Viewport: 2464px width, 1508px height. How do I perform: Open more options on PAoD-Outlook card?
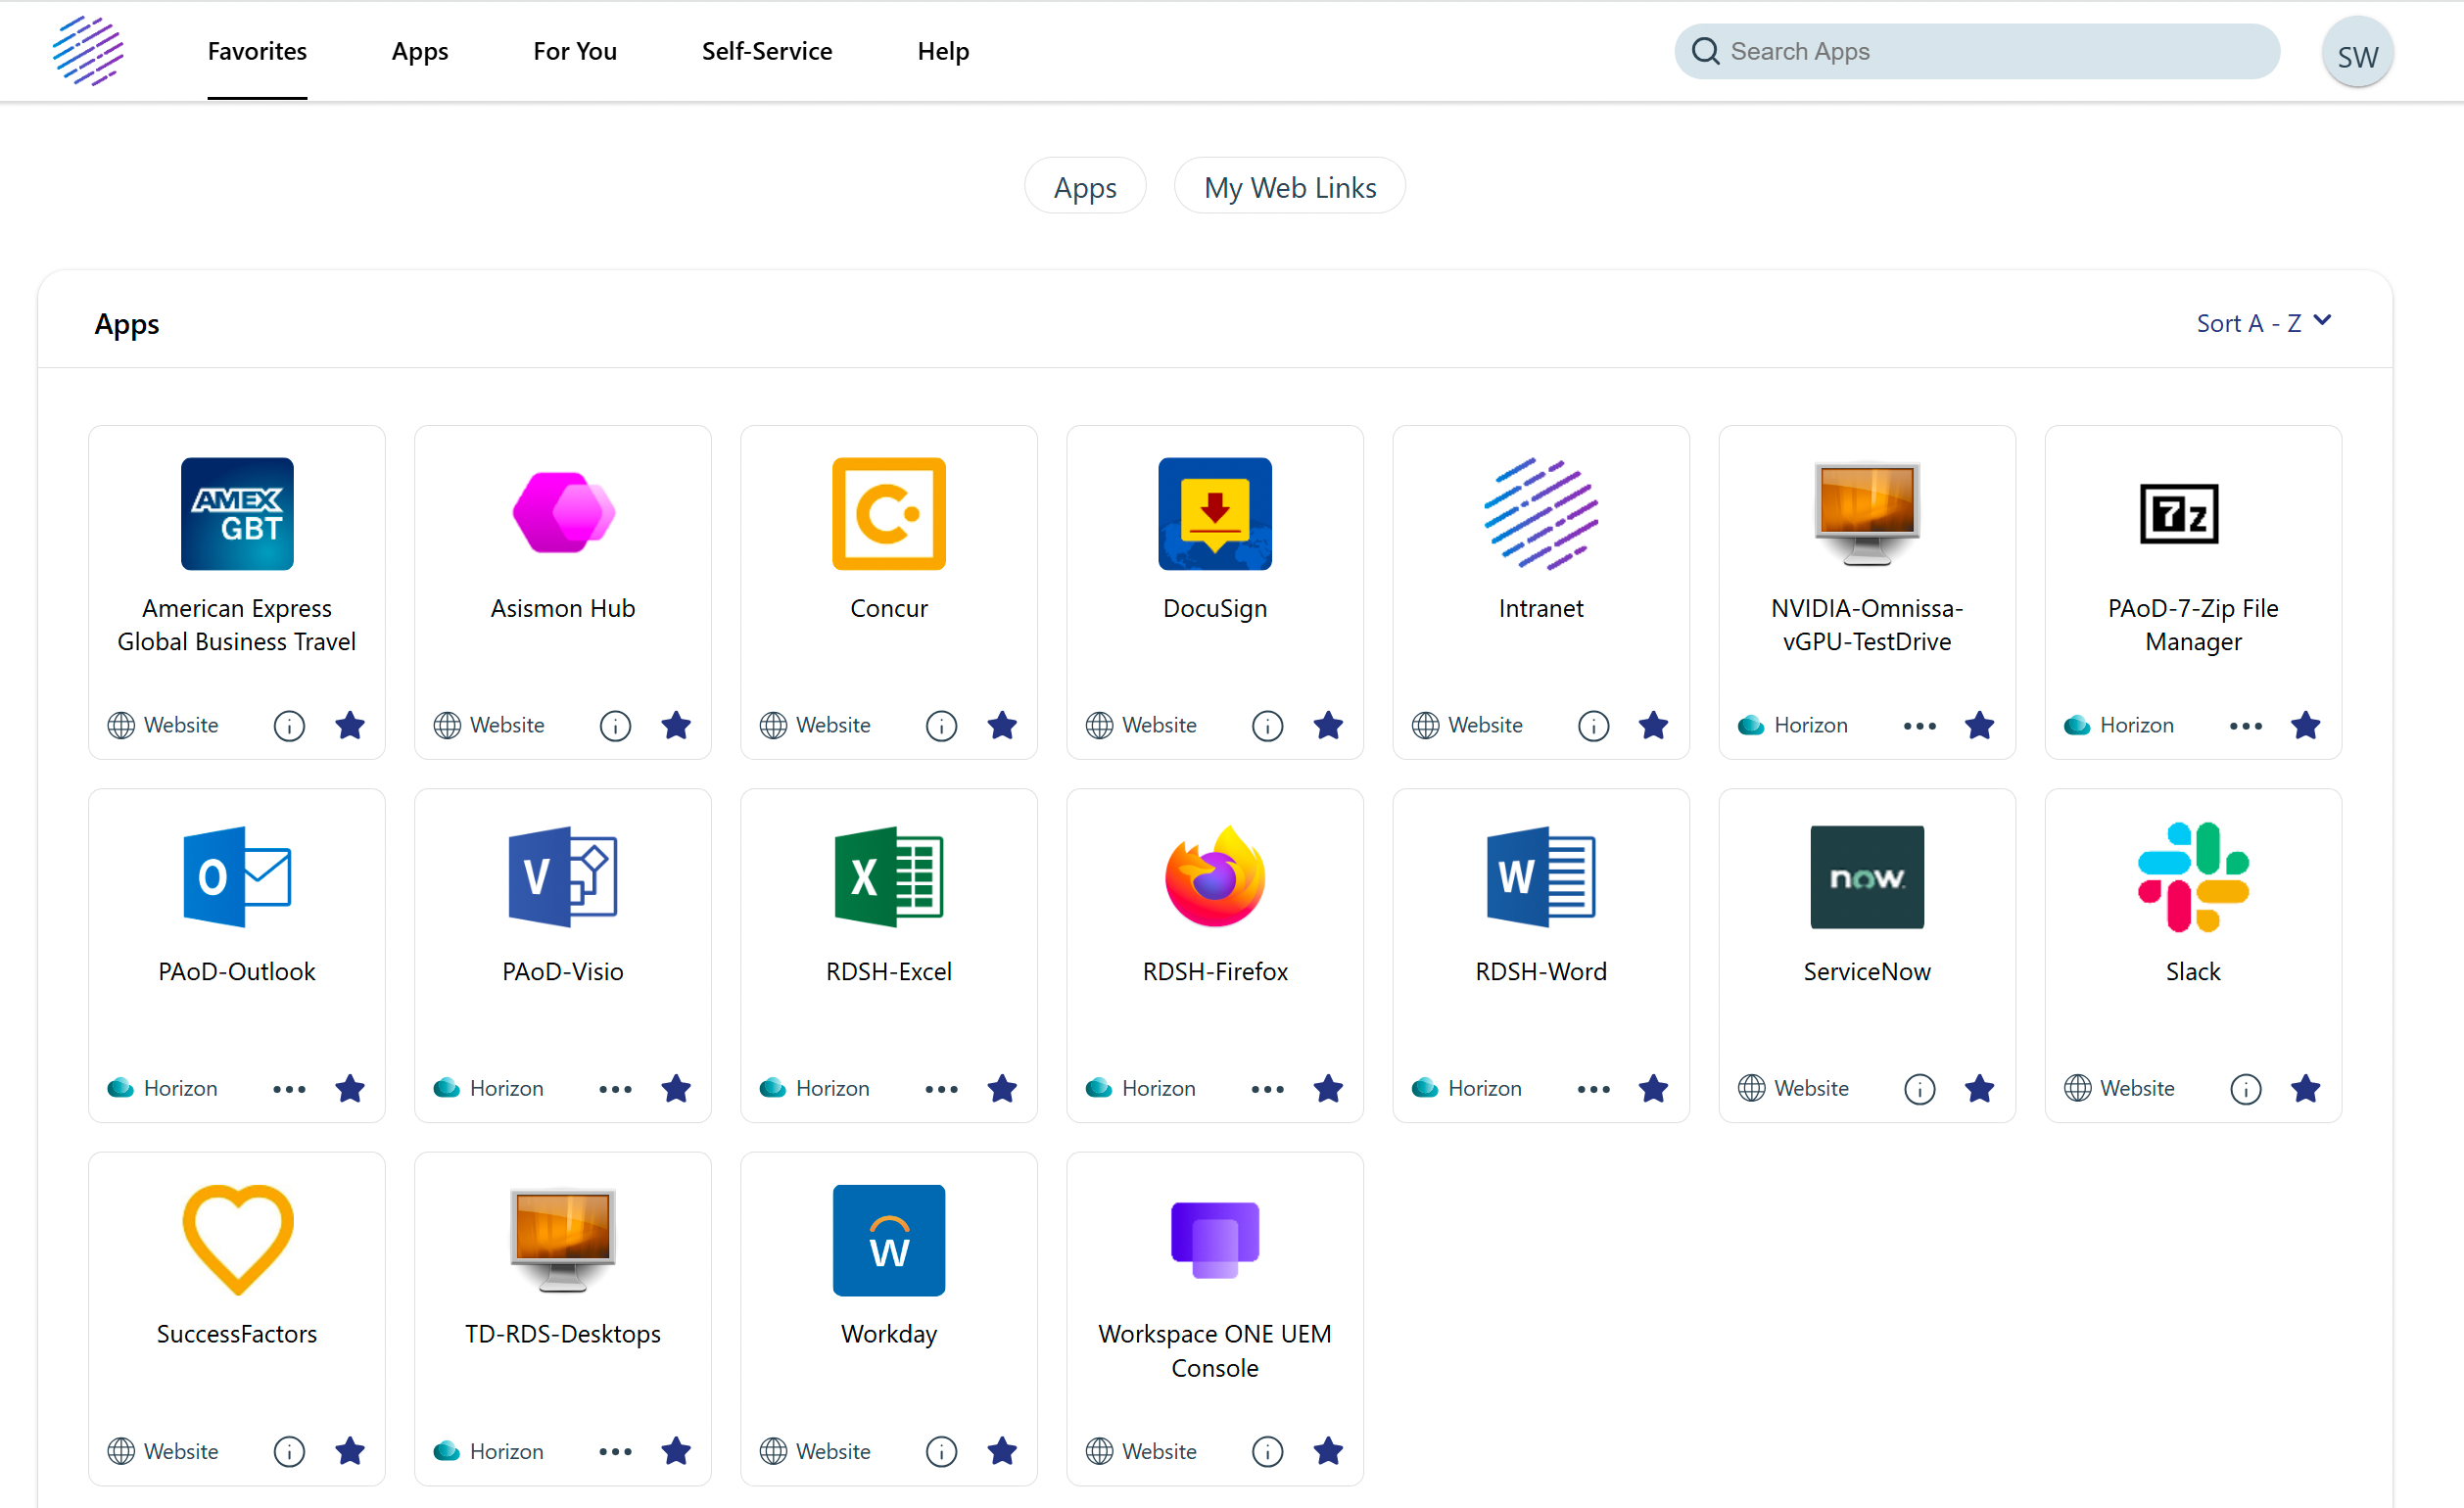coord(289,1088)
